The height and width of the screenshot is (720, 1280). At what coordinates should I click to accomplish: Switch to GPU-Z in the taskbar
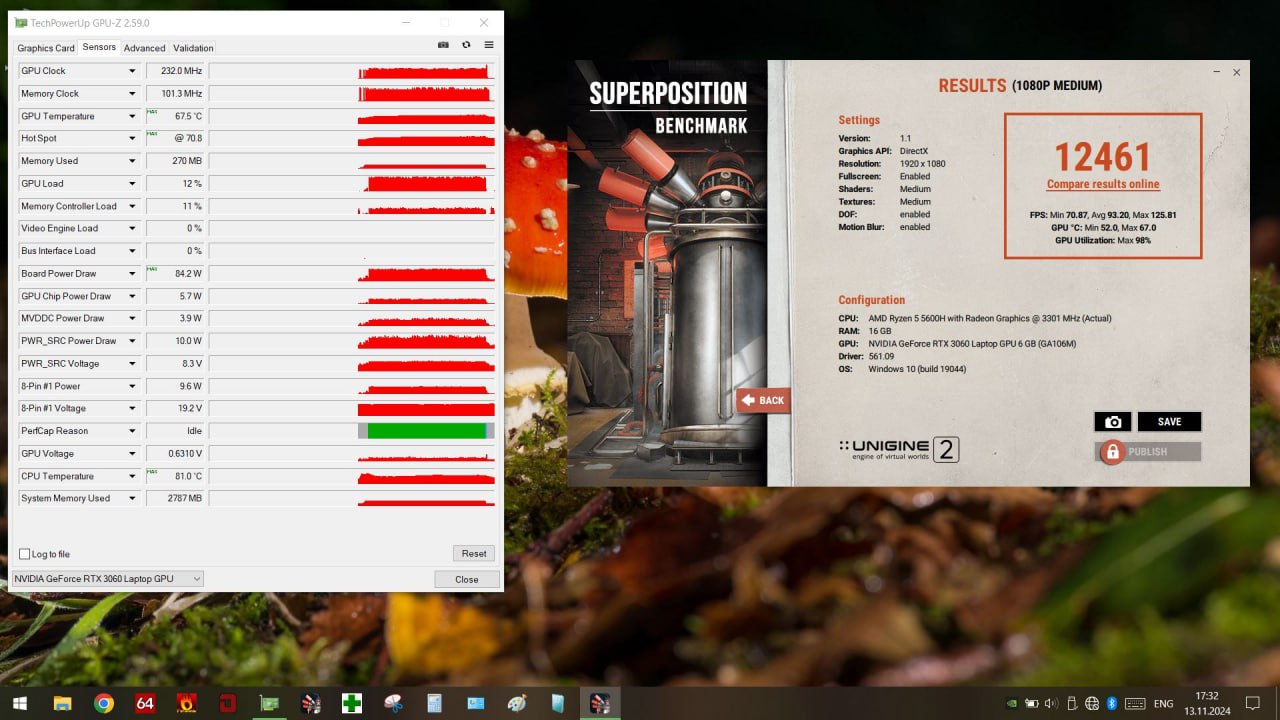pyautogui.click(x=269, y=703)
